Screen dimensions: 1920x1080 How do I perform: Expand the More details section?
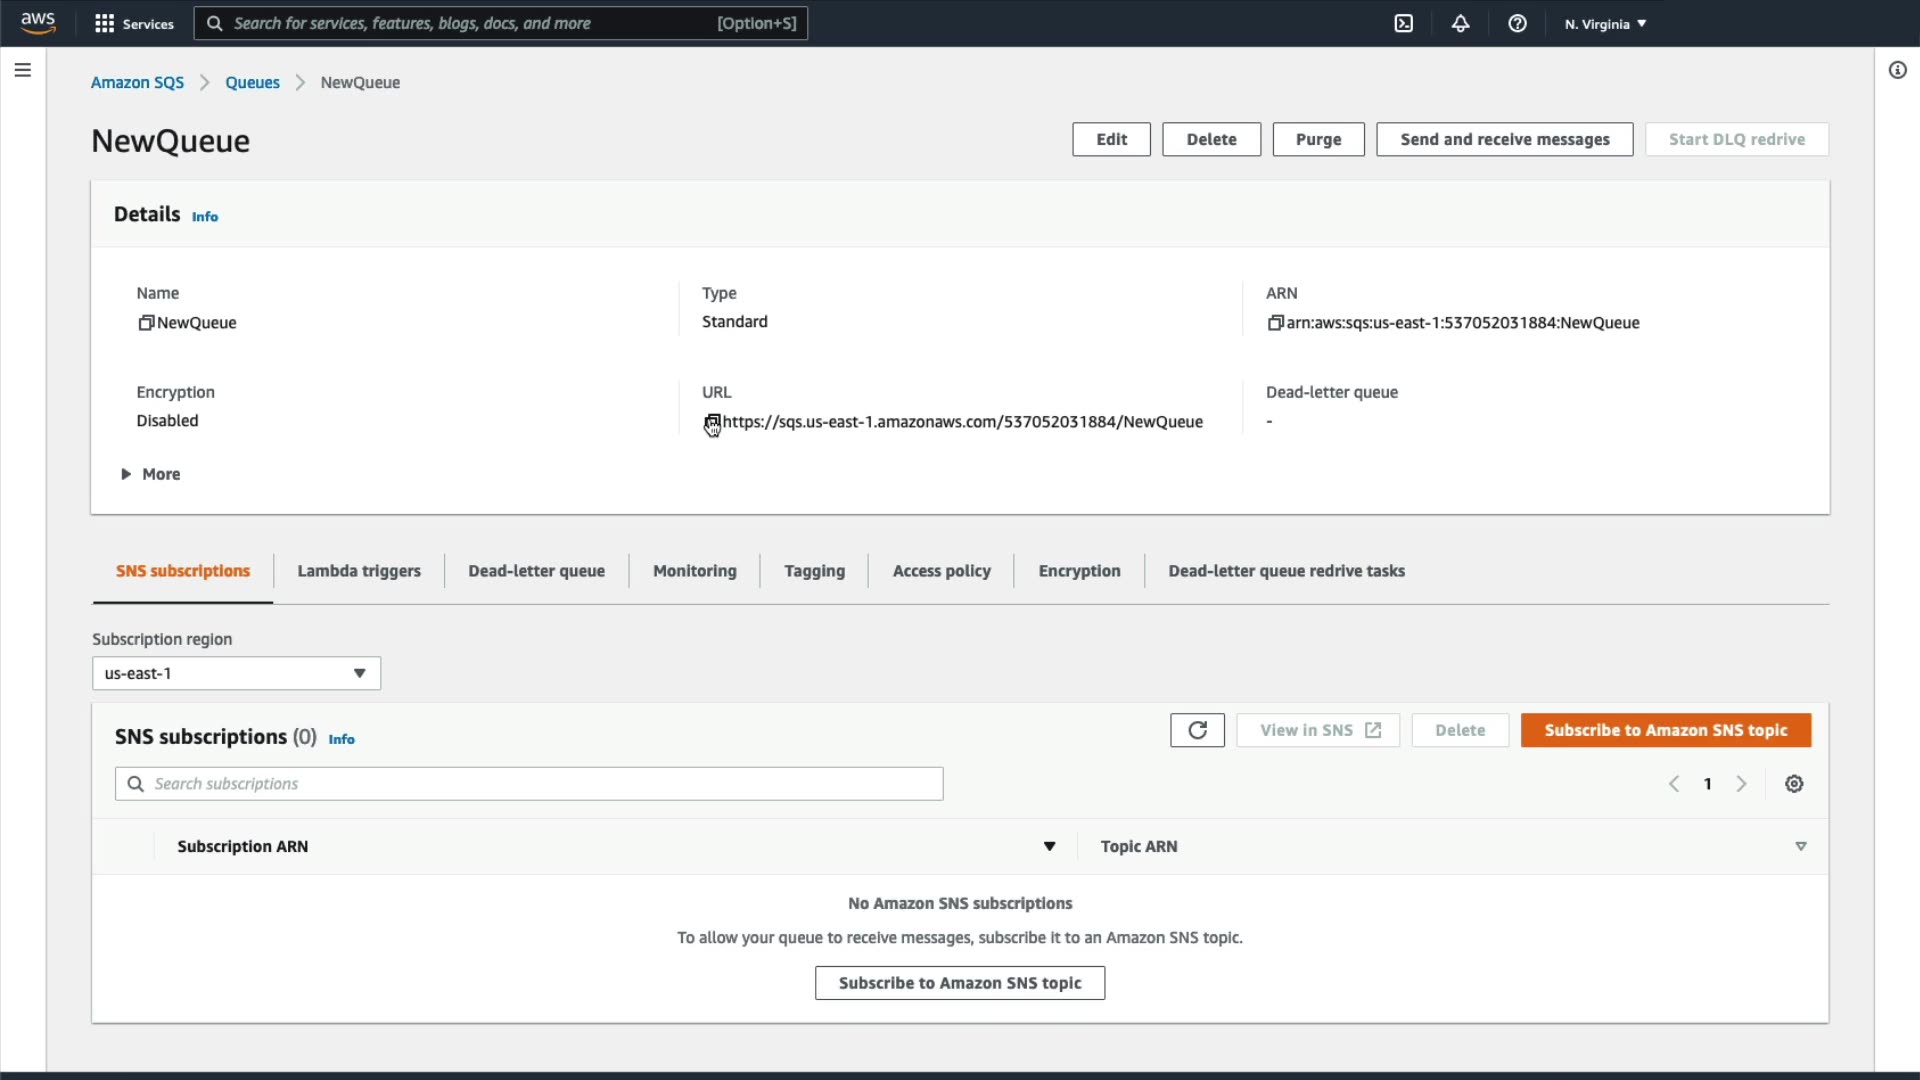coord(151,474)
